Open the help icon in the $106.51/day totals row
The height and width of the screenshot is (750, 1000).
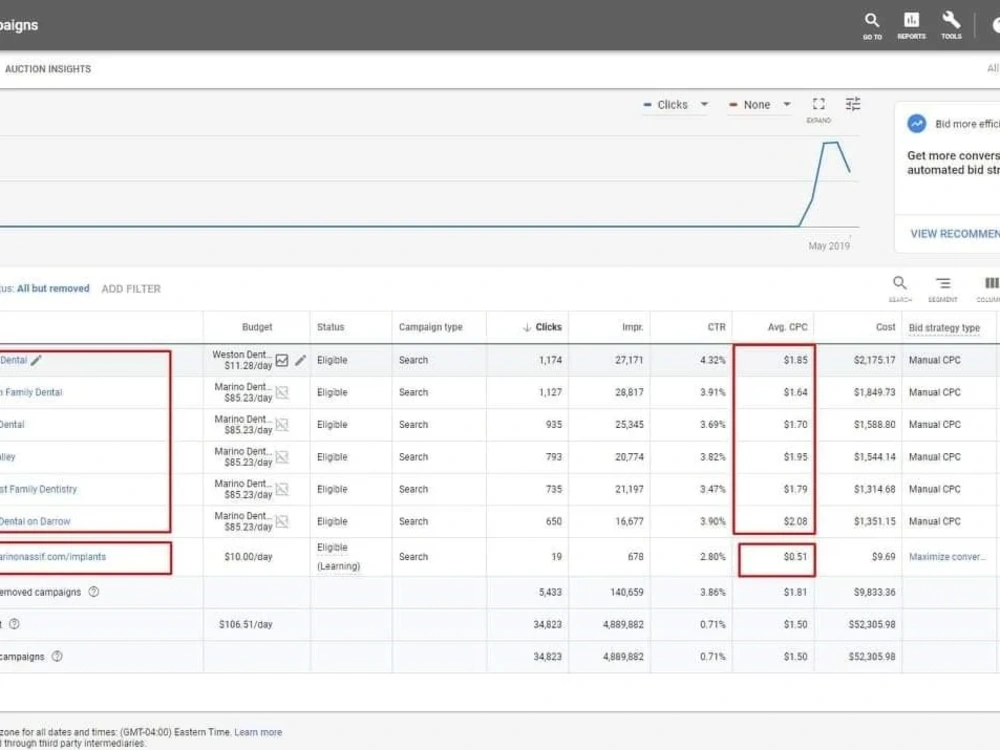14,624
